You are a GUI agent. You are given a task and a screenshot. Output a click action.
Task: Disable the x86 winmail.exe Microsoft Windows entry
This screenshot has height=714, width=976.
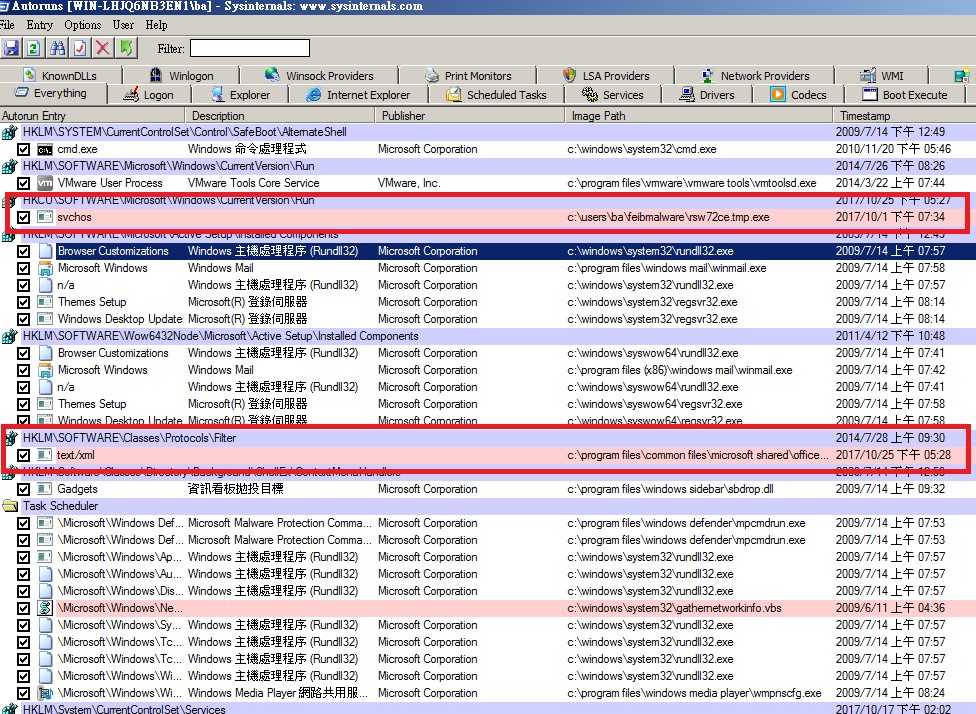[24, 370]
